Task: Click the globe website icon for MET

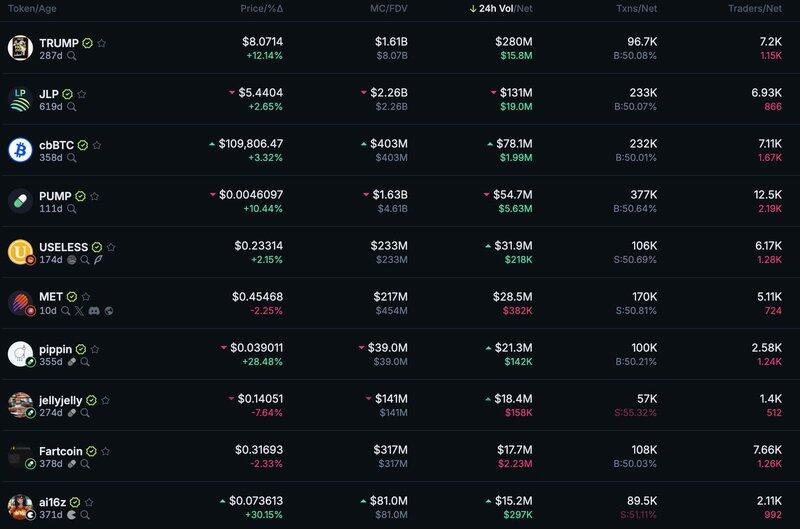Action: (108, 310)
